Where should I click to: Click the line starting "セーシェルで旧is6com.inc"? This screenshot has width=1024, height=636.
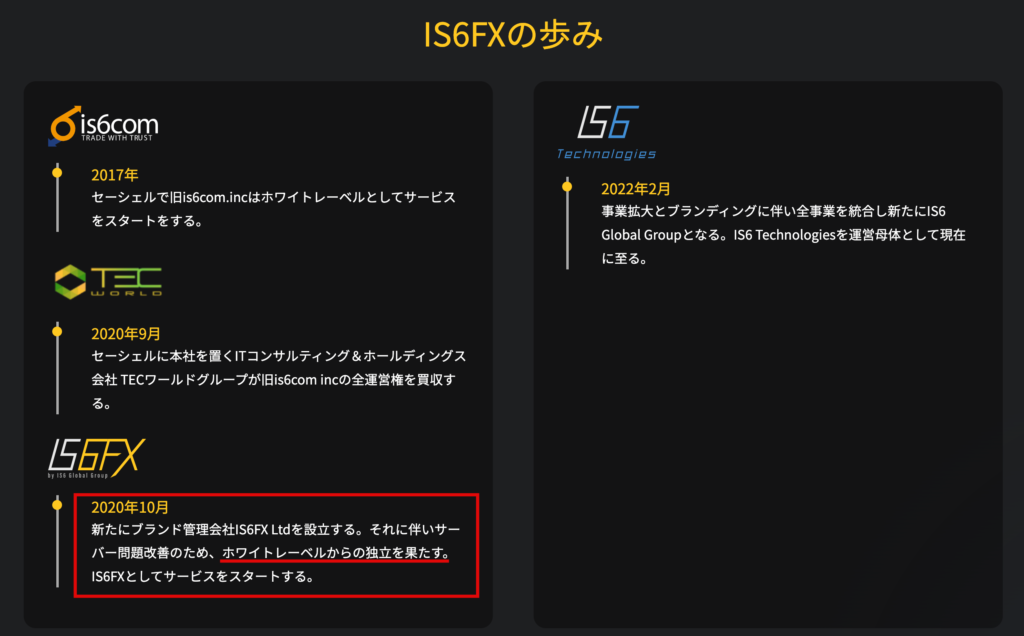pyautogui.click(x=274, y=197)
